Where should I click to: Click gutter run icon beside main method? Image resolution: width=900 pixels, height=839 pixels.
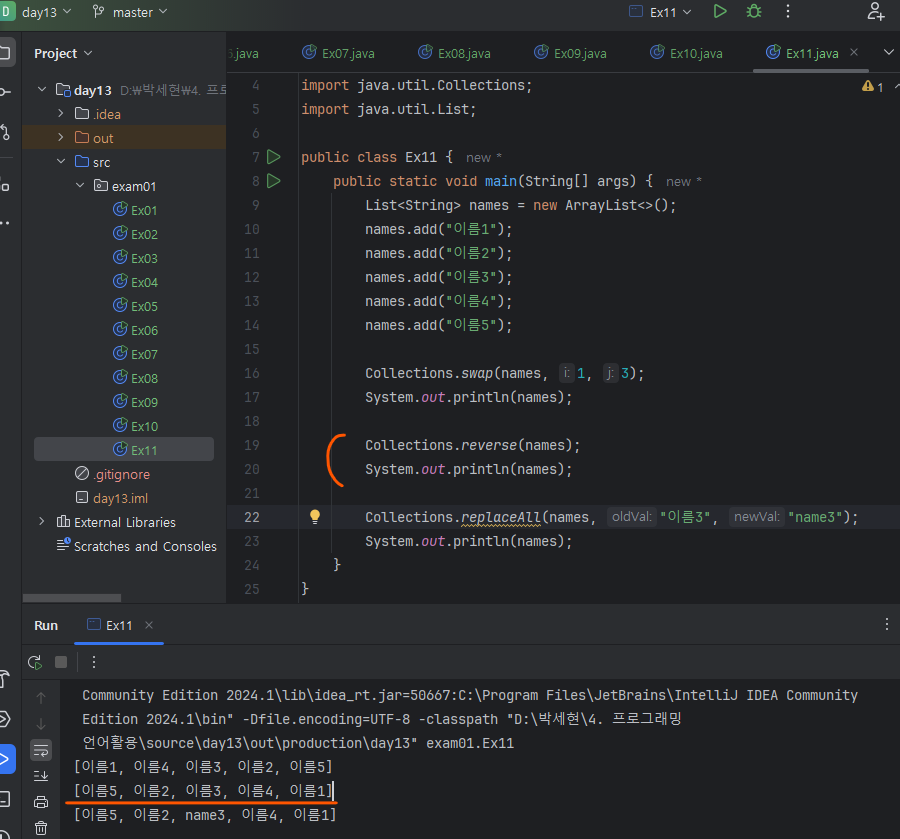274,181
